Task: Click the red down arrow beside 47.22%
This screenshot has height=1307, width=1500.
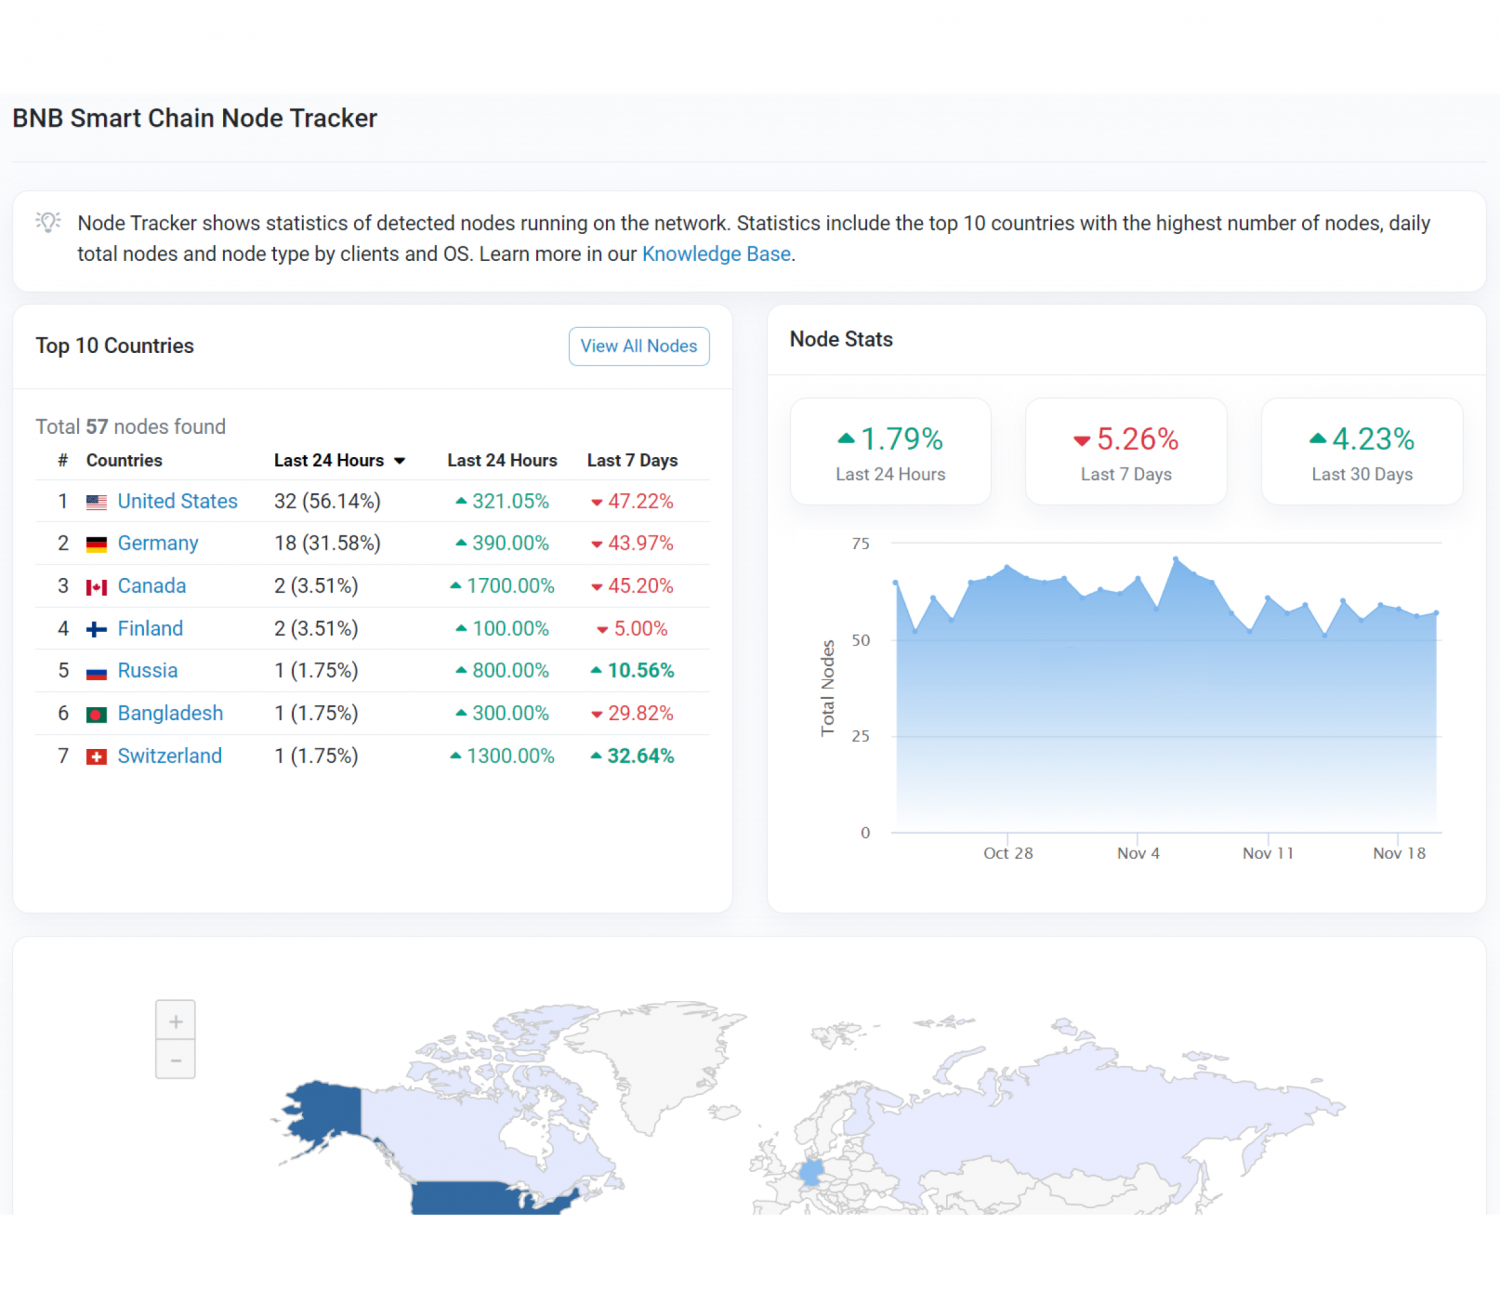Action: pos(597,501)
